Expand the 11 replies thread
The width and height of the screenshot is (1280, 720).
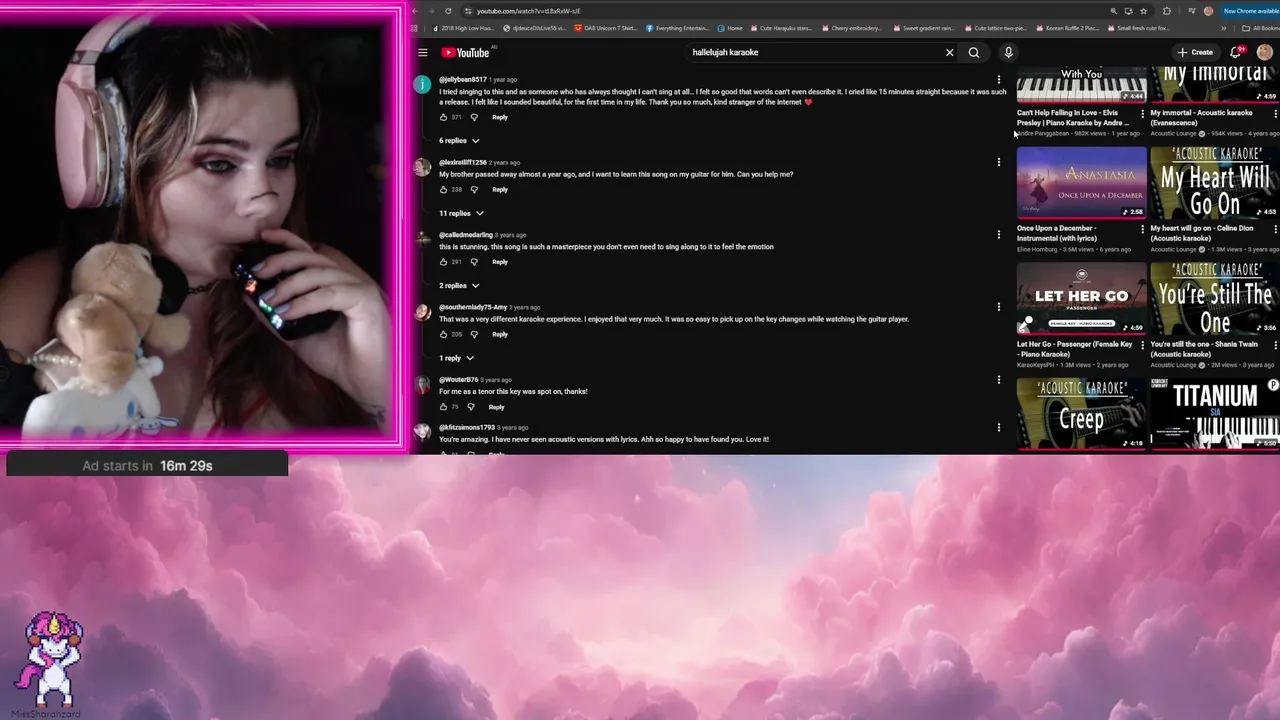tap(461, 213)
